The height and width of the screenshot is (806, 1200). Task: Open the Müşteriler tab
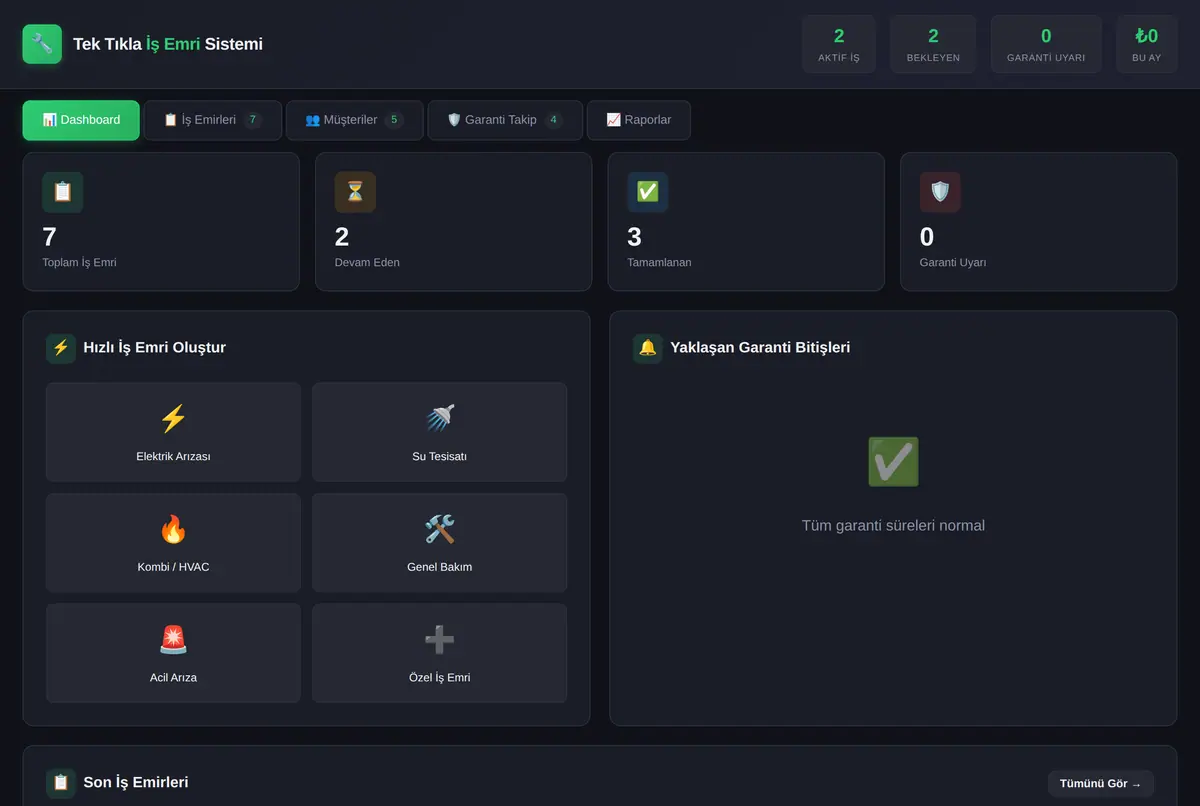(355, 120)
